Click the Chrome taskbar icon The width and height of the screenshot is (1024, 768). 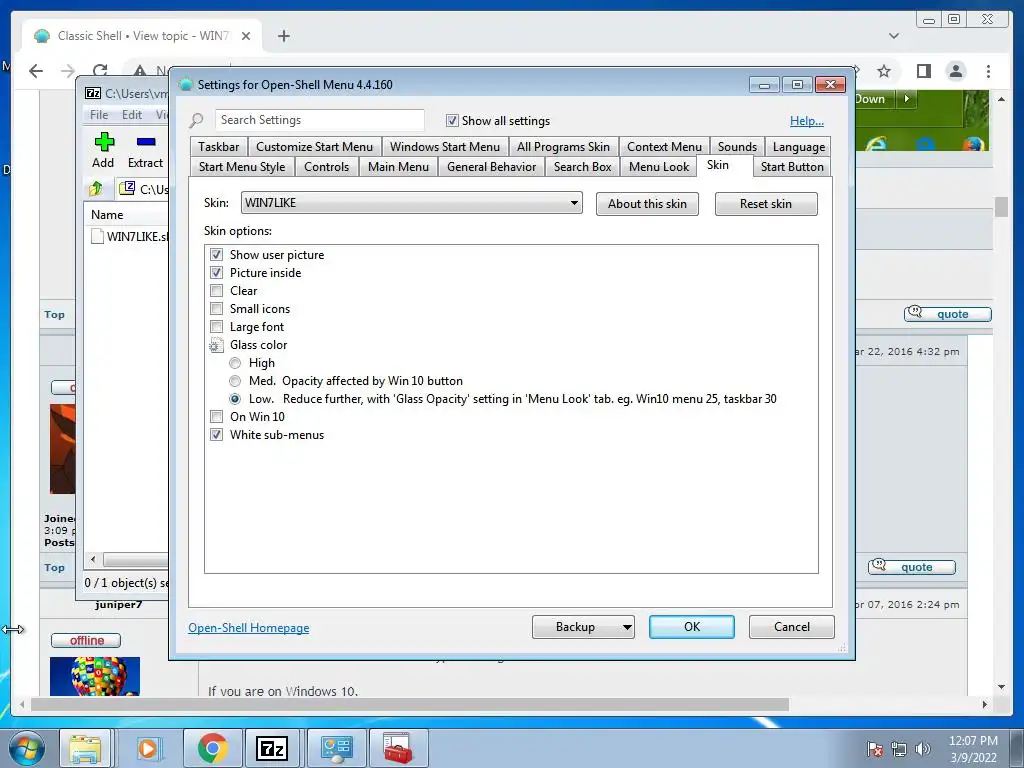[212, 748]
